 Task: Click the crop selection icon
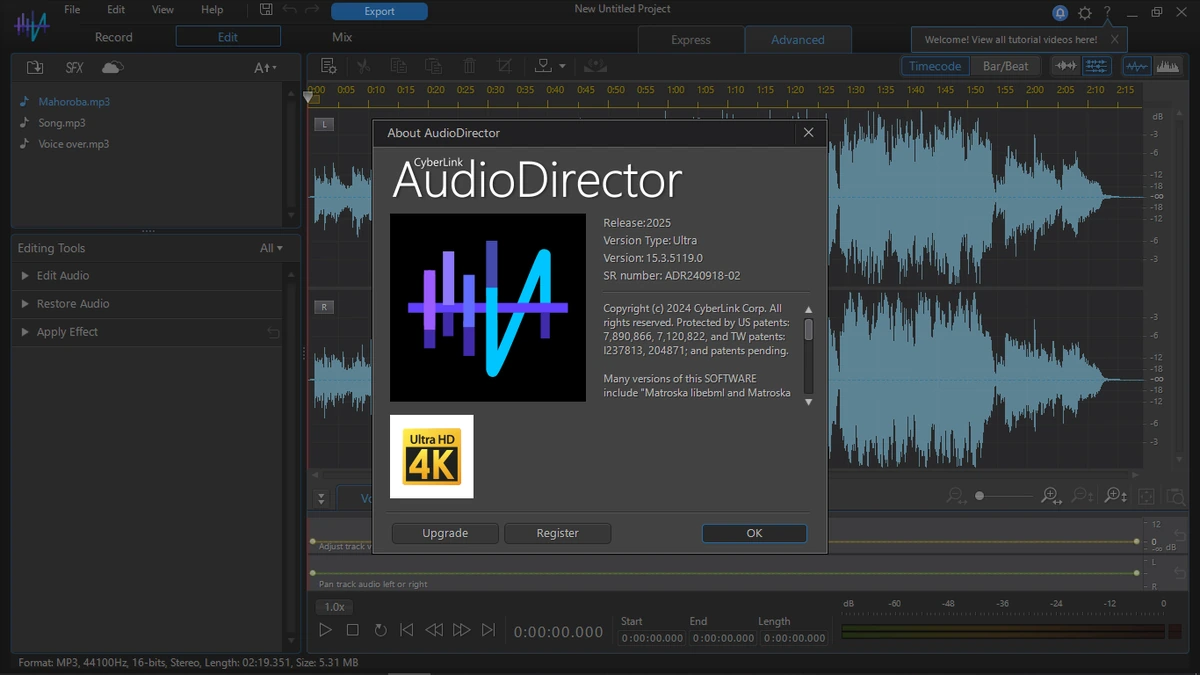504,66
